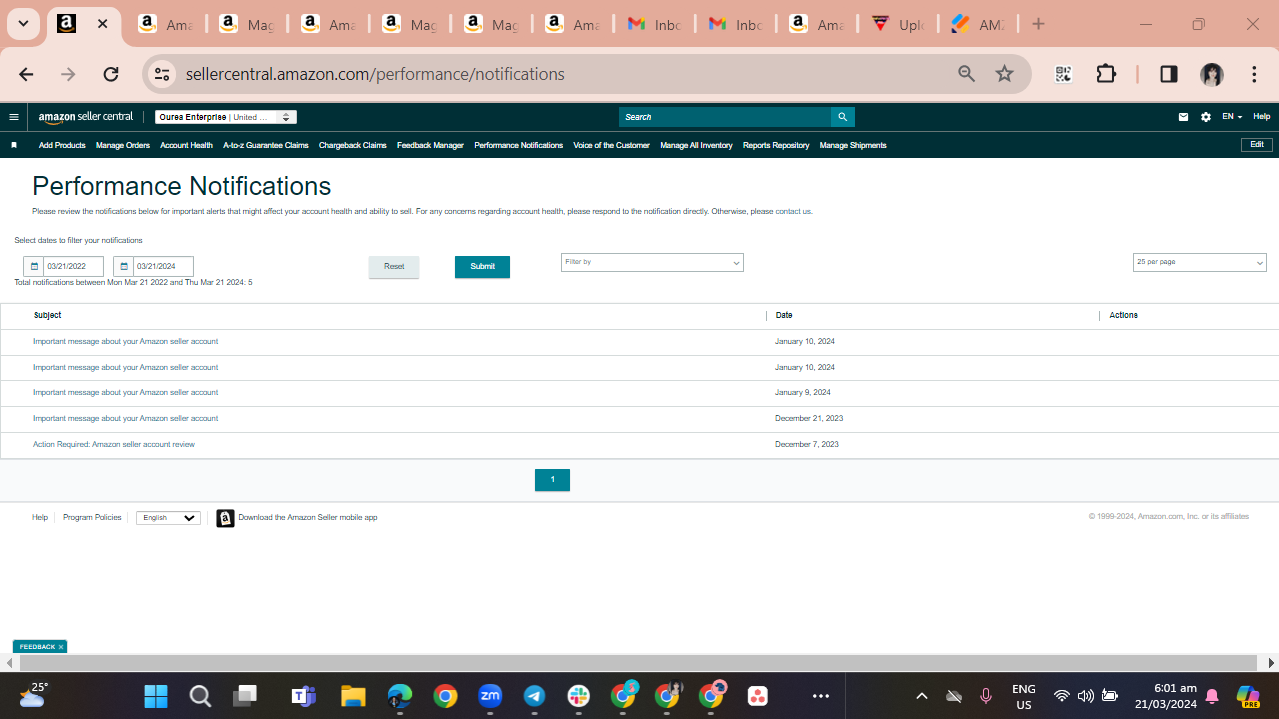Go to Account Health menu item
Viewport: 1279px width, 719px height.
point(186,145)
